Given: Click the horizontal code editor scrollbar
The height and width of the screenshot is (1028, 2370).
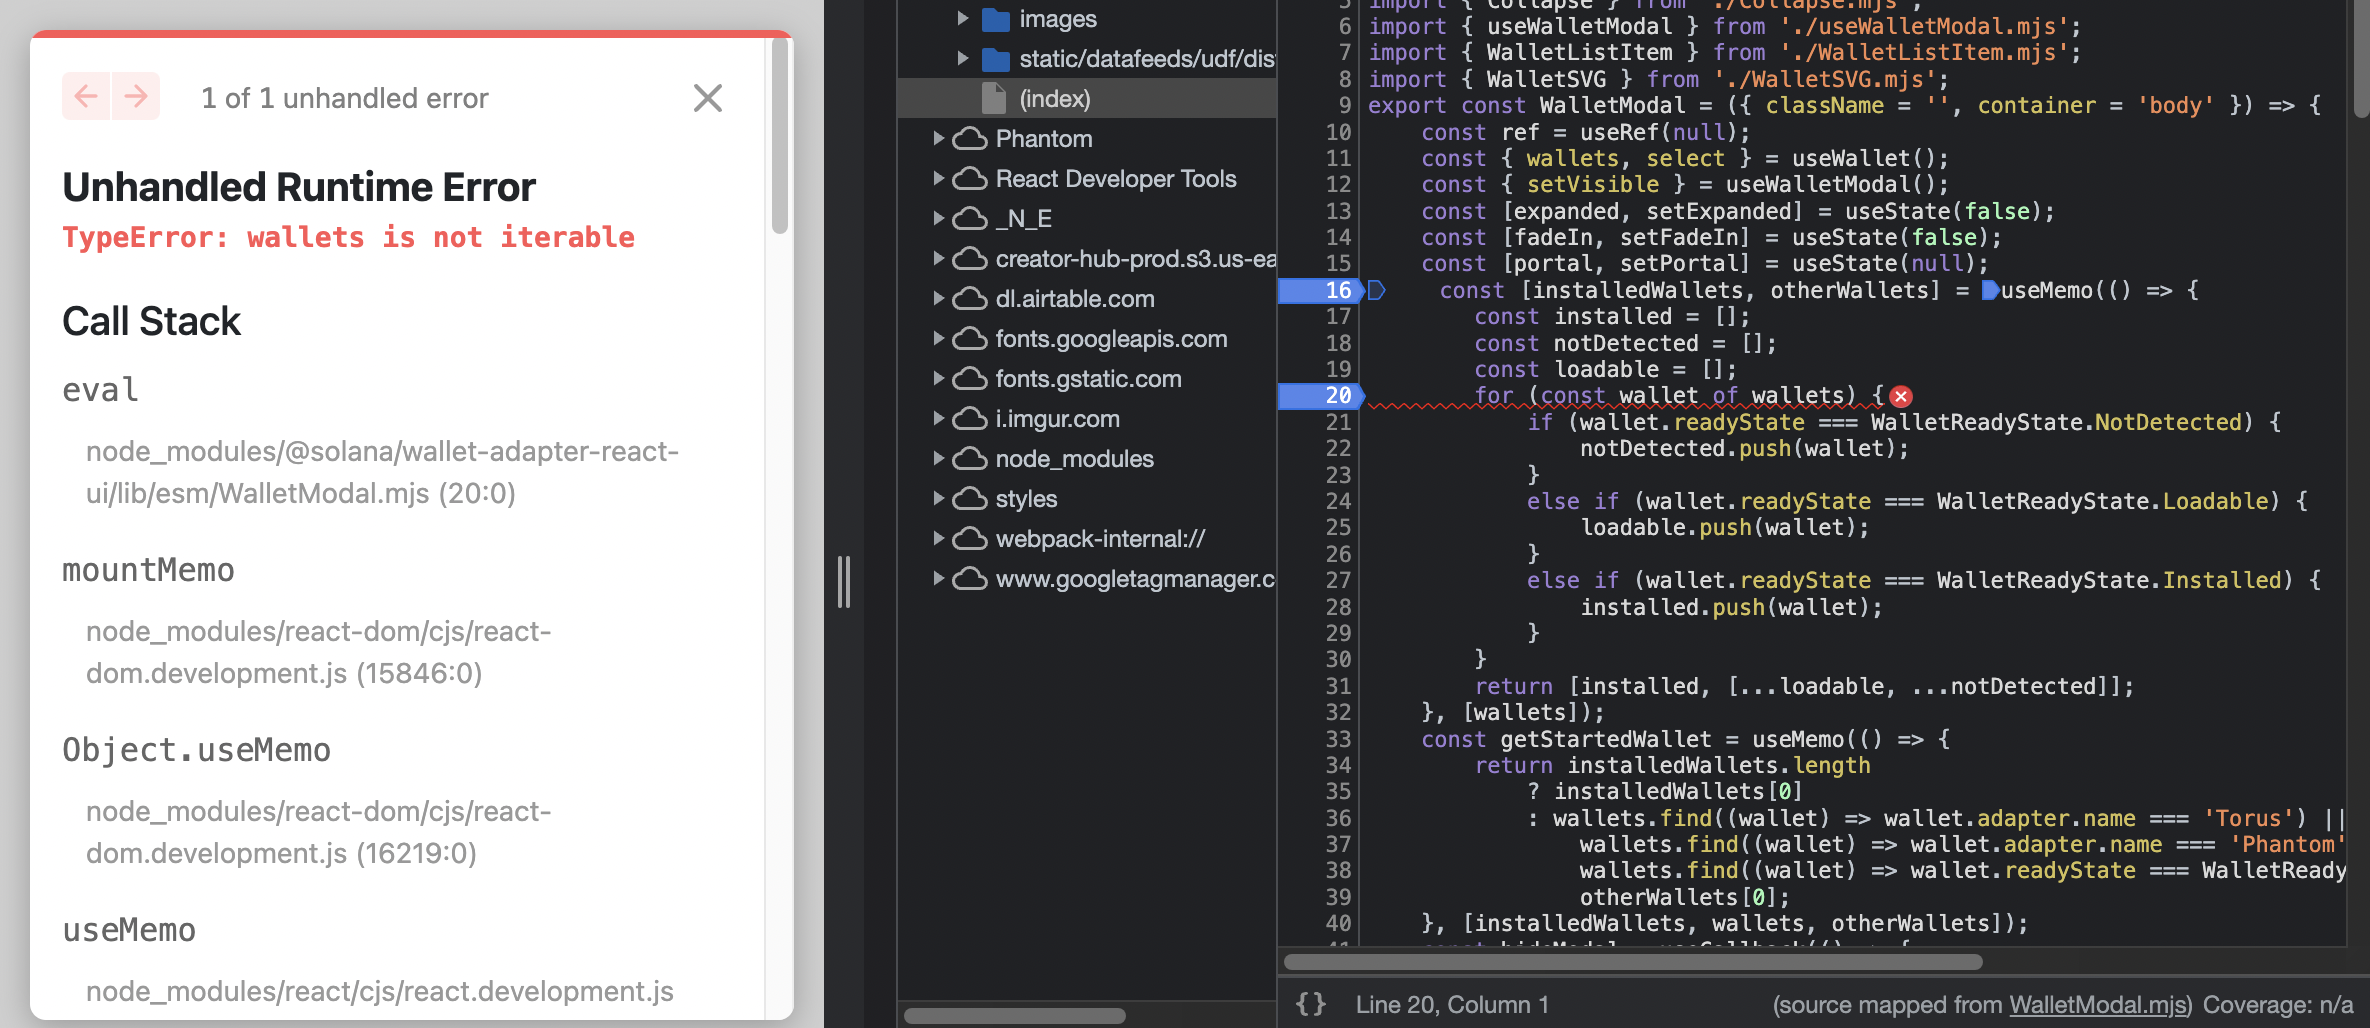Looking at the screenshot, I should point(1630,963).
